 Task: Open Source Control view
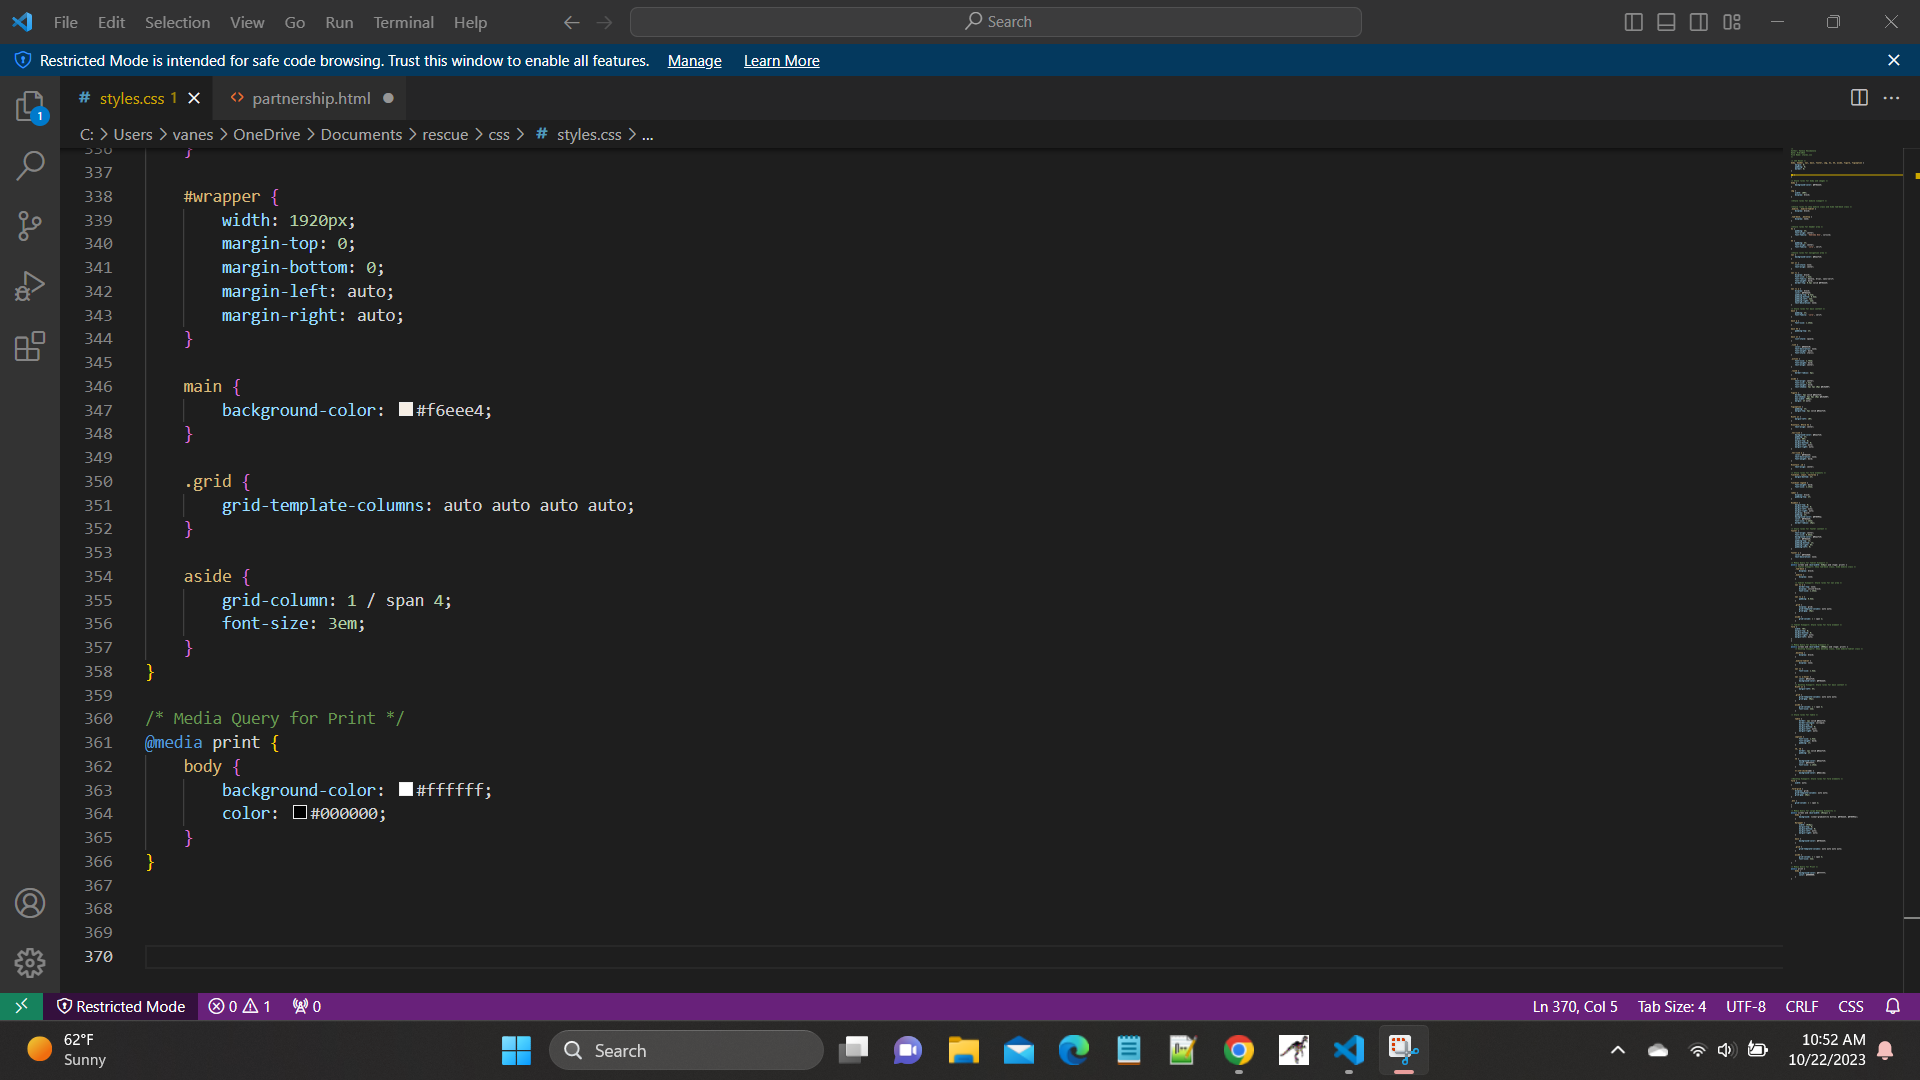pyautogui.click(x=30, y=226)
